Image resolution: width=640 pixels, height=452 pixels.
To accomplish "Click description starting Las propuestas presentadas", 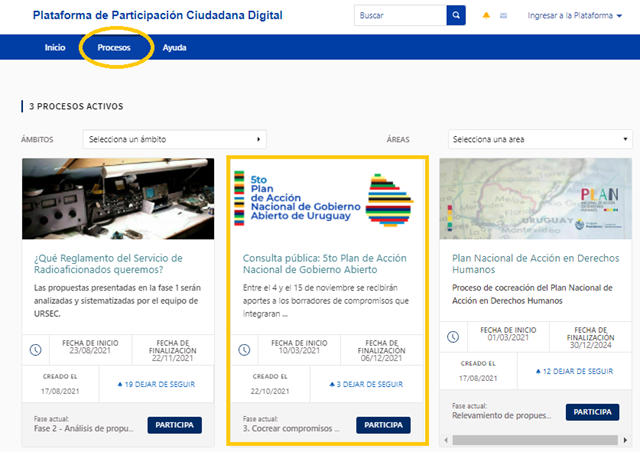I will pyautogui.click(x=117, y=301).
